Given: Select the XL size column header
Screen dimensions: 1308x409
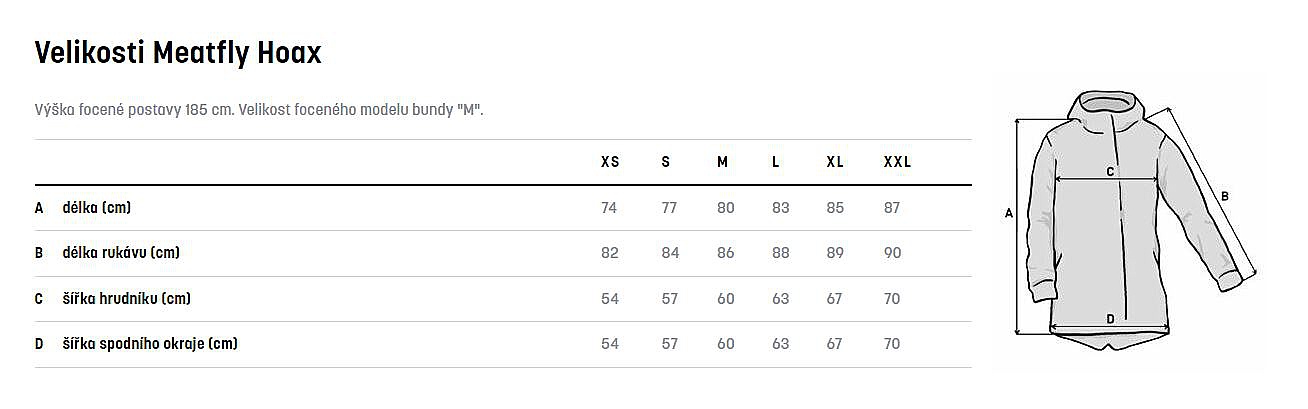Looking at the screenshot, I should click(835, 162).
